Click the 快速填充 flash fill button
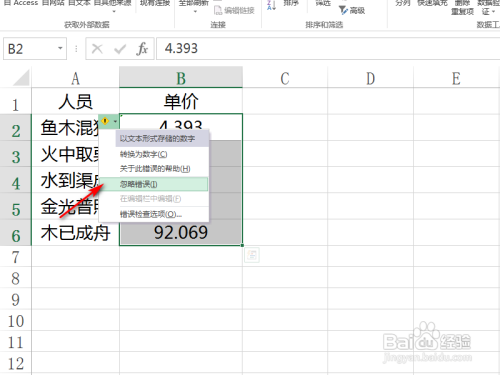 click(x=432, y=3)
